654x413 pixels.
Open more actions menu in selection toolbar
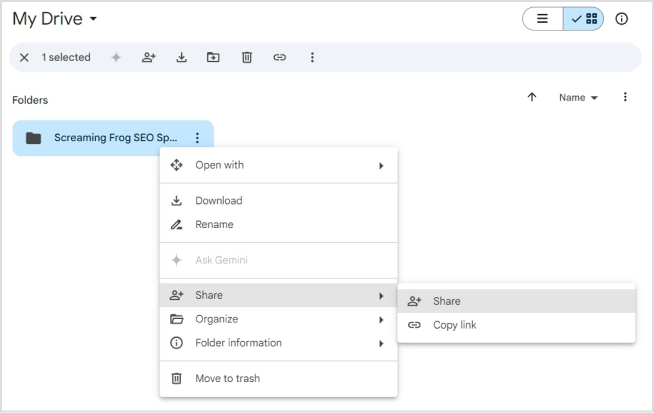click(312, 58)
